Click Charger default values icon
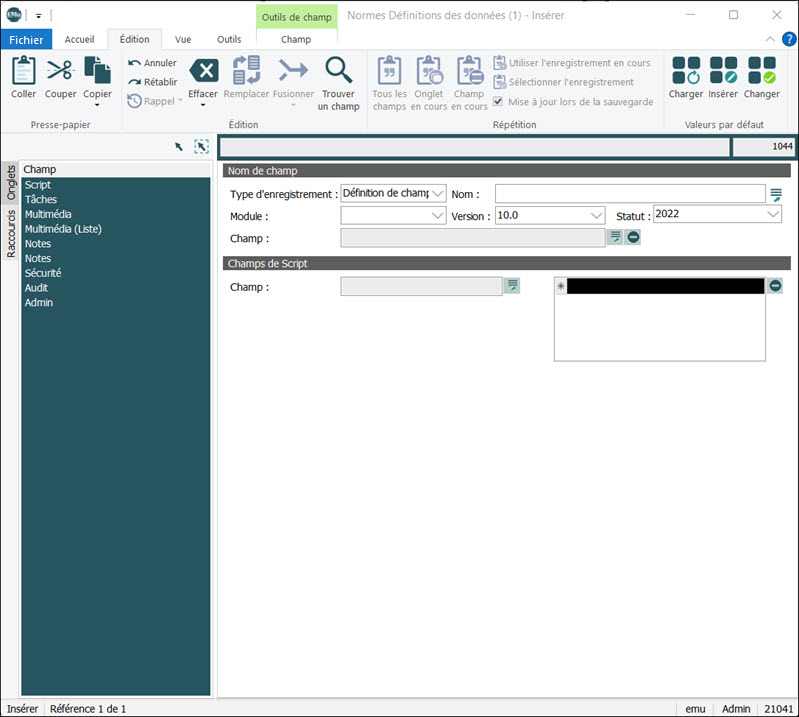Screen dimensions: 799x717 (x=686, y=70)
